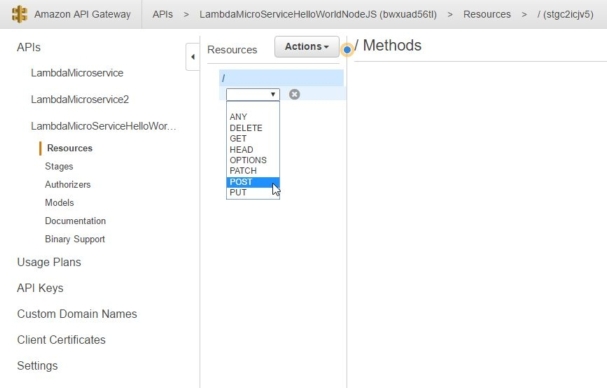Screen dimensions: 607x388
Task: Select the root / resource row
Action: (281, 78)
